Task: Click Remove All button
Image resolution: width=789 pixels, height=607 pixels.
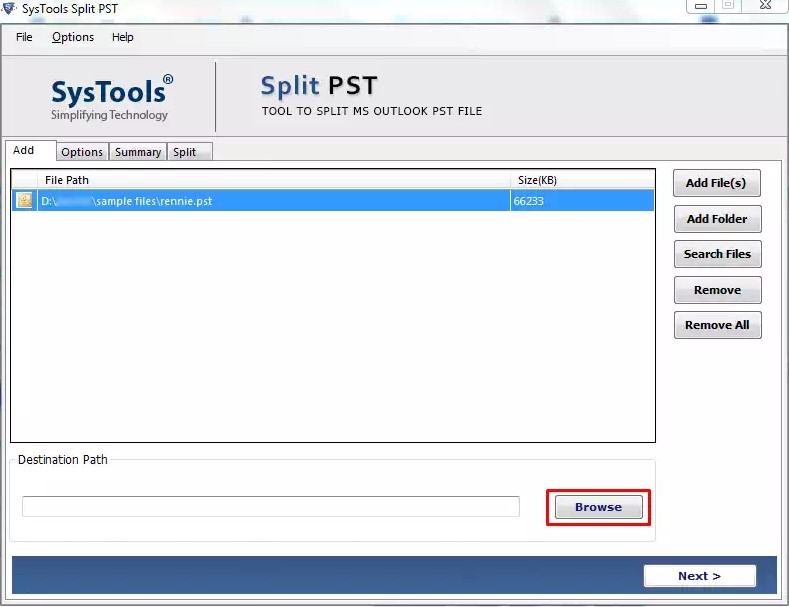Action: [717, 325]
